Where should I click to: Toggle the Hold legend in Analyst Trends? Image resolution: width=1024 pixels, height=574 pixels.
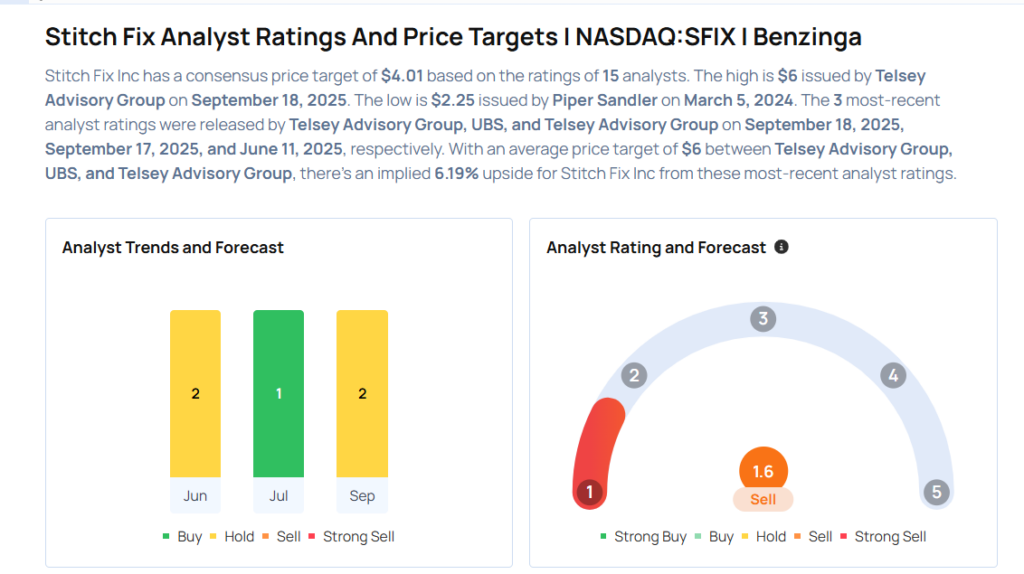point(232,537)
